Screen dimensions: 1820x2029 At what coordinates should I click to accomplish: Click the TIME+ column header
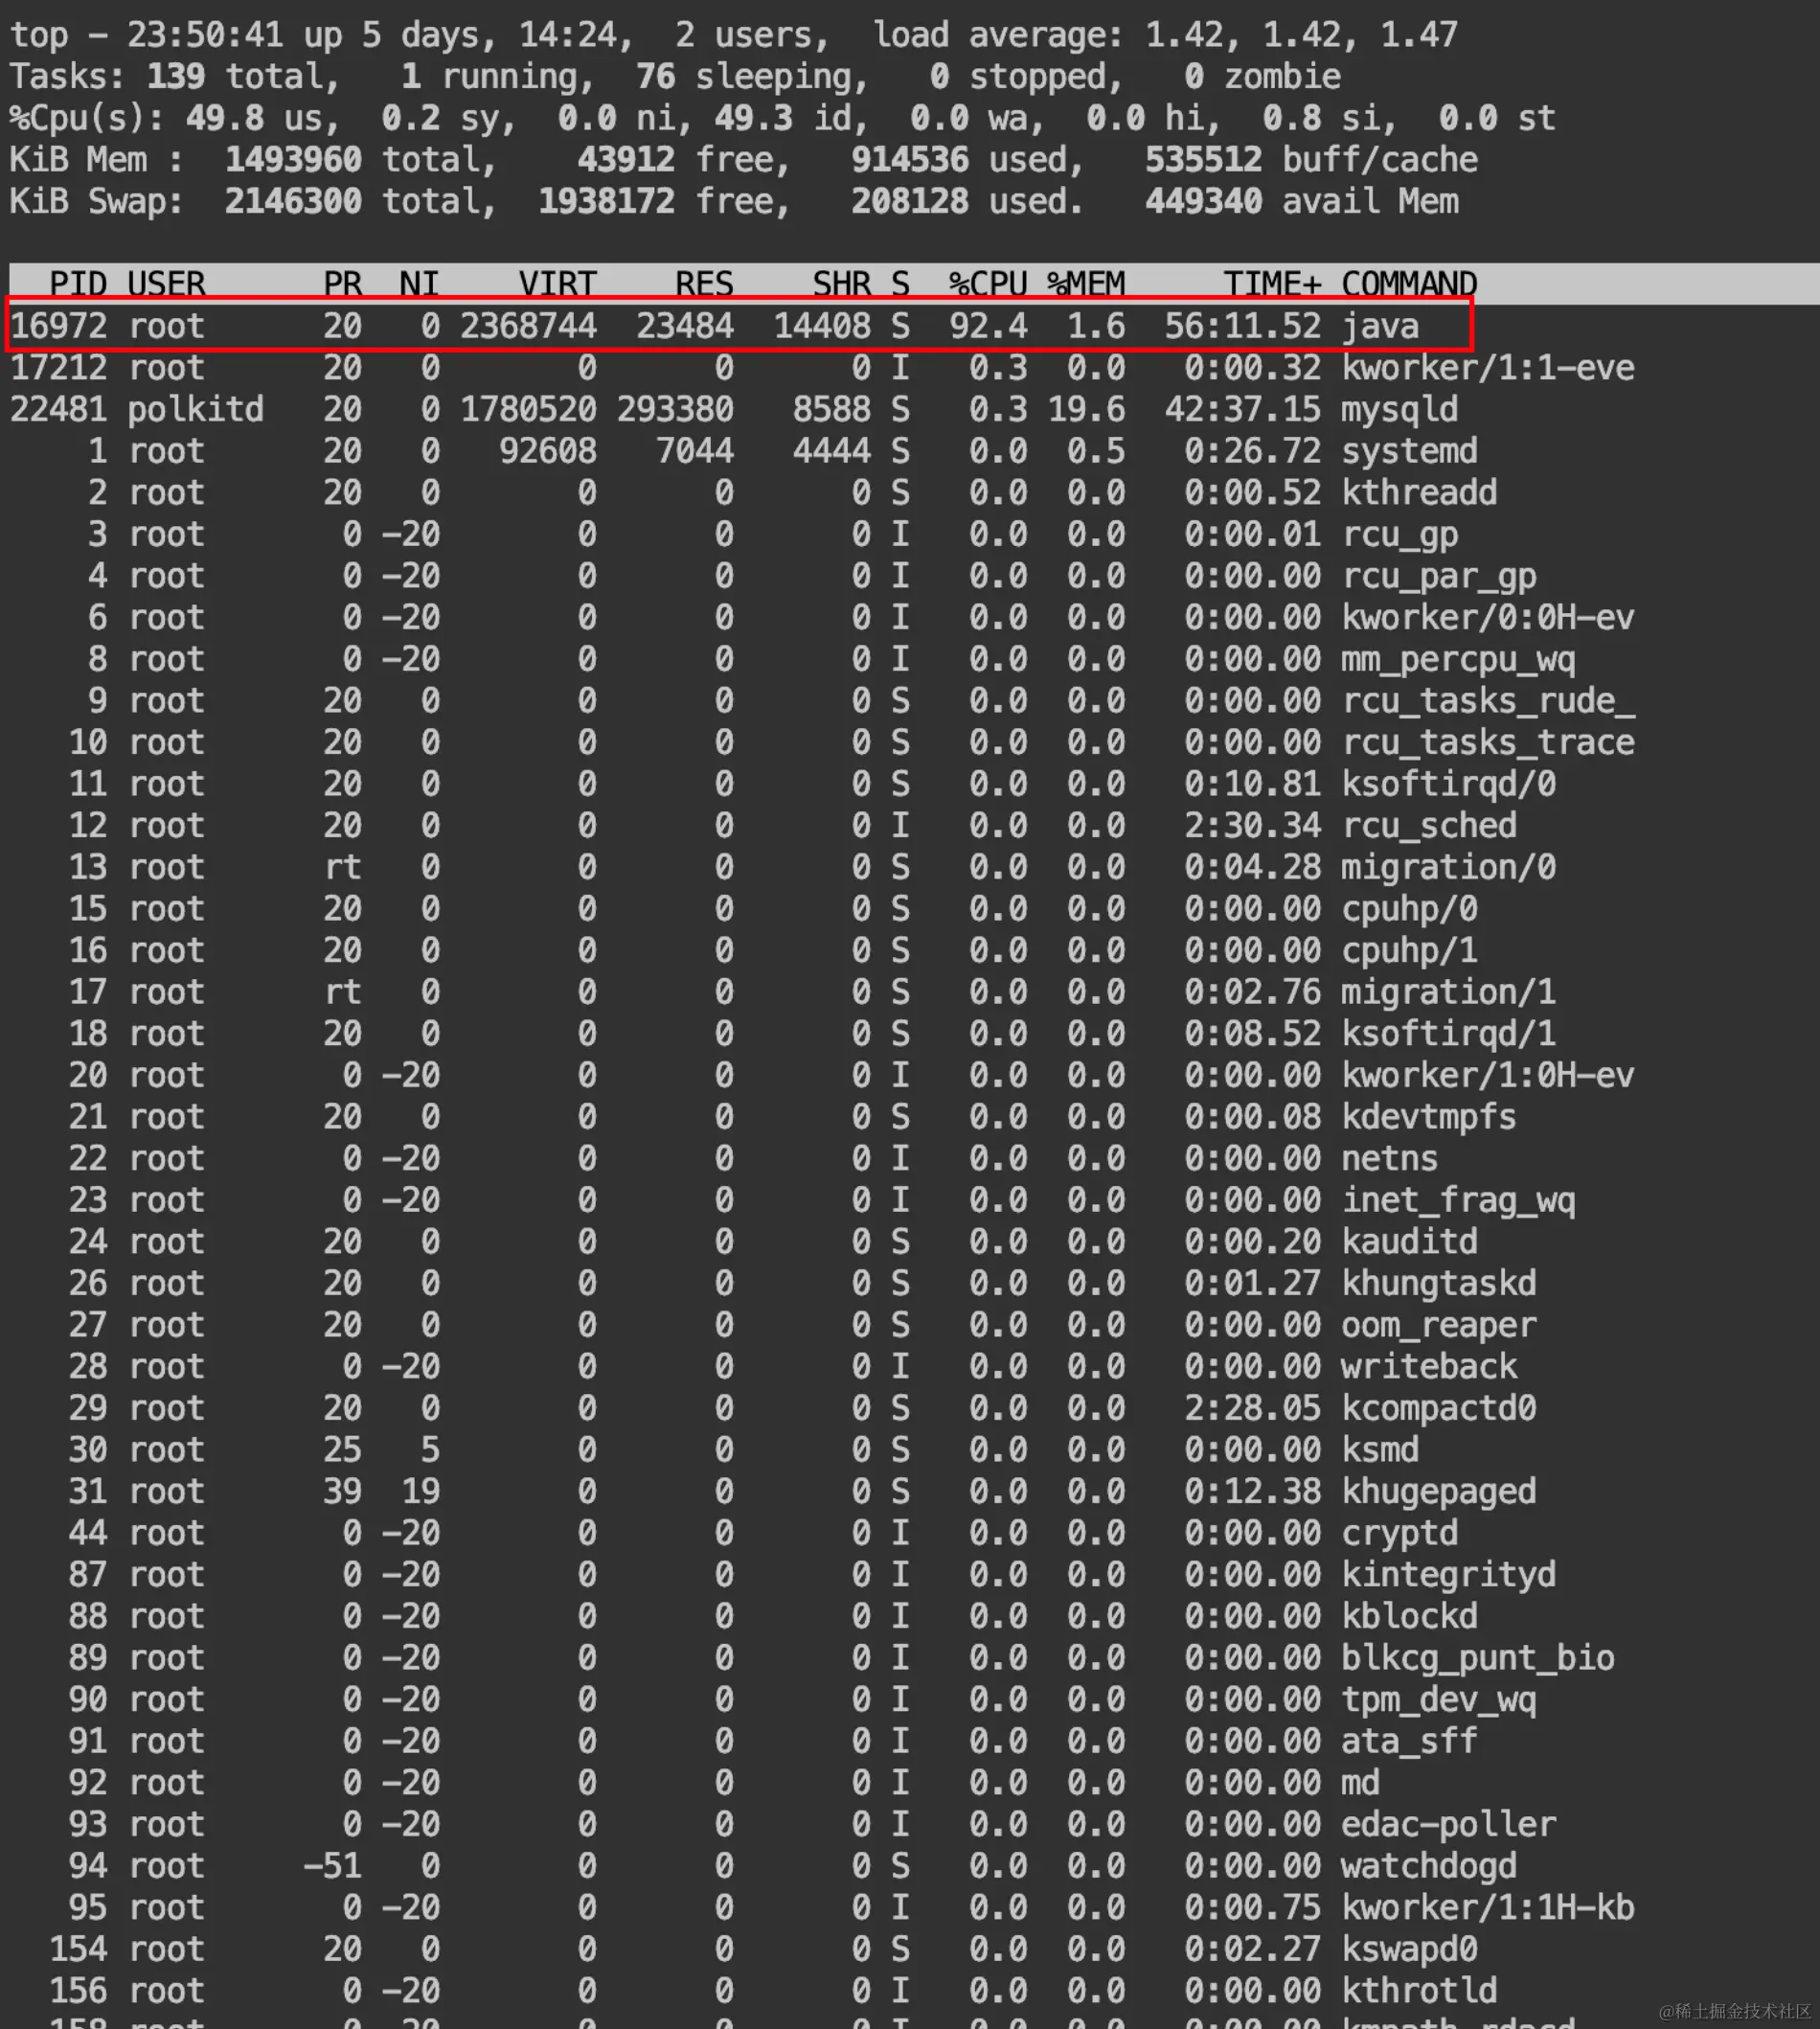1272,284
